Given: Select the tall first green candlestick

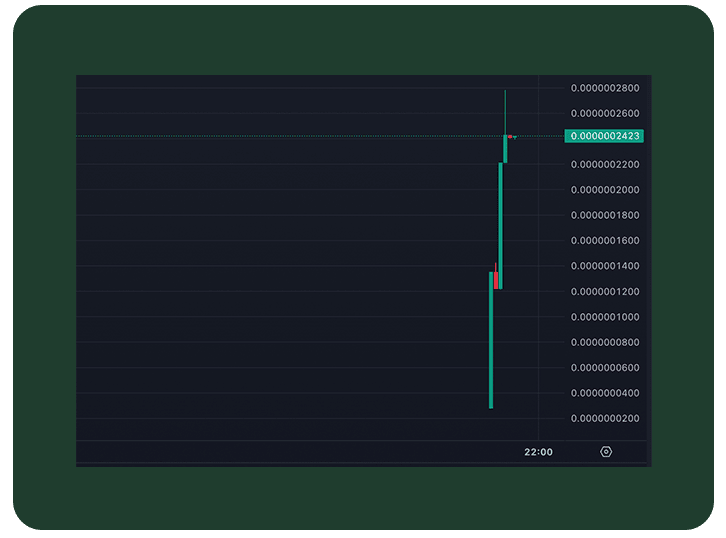Looking at the screenshot, I should 491,340.
